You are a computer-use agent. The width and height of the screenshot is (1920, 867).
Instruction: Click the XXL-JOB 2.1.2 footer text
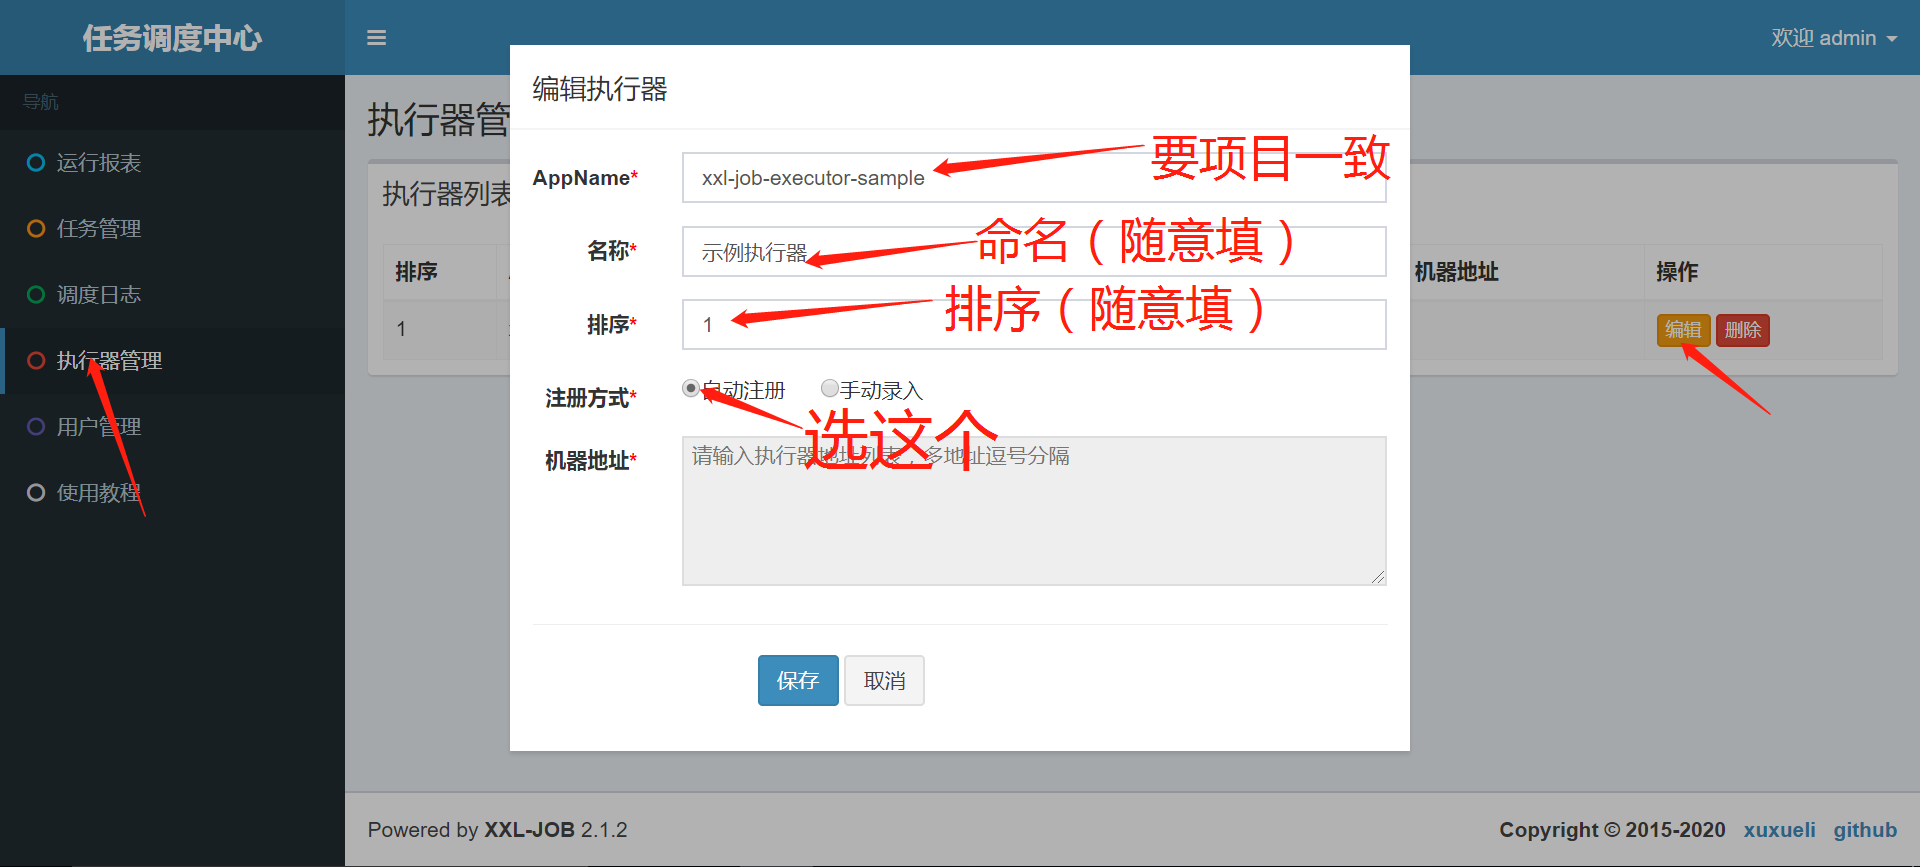tap(556, 830)
